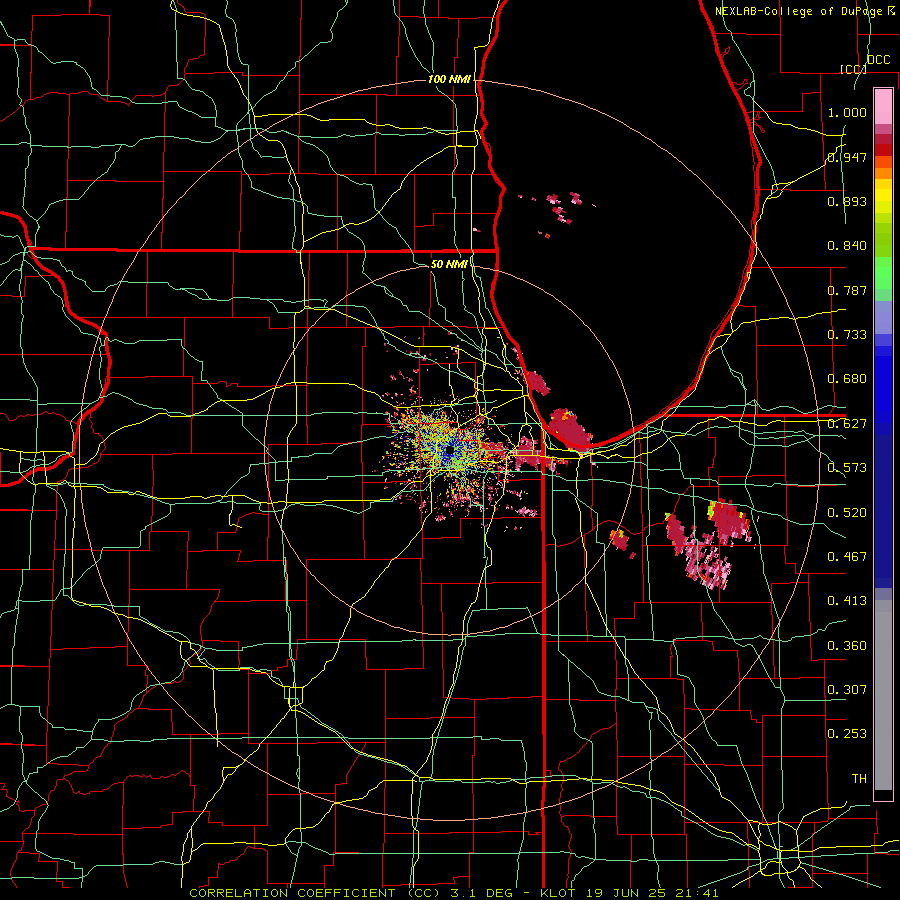The image size is (900, 900).
Task: Click the dark radar site dot at the clutter center
Action: [x=449, y=451]
